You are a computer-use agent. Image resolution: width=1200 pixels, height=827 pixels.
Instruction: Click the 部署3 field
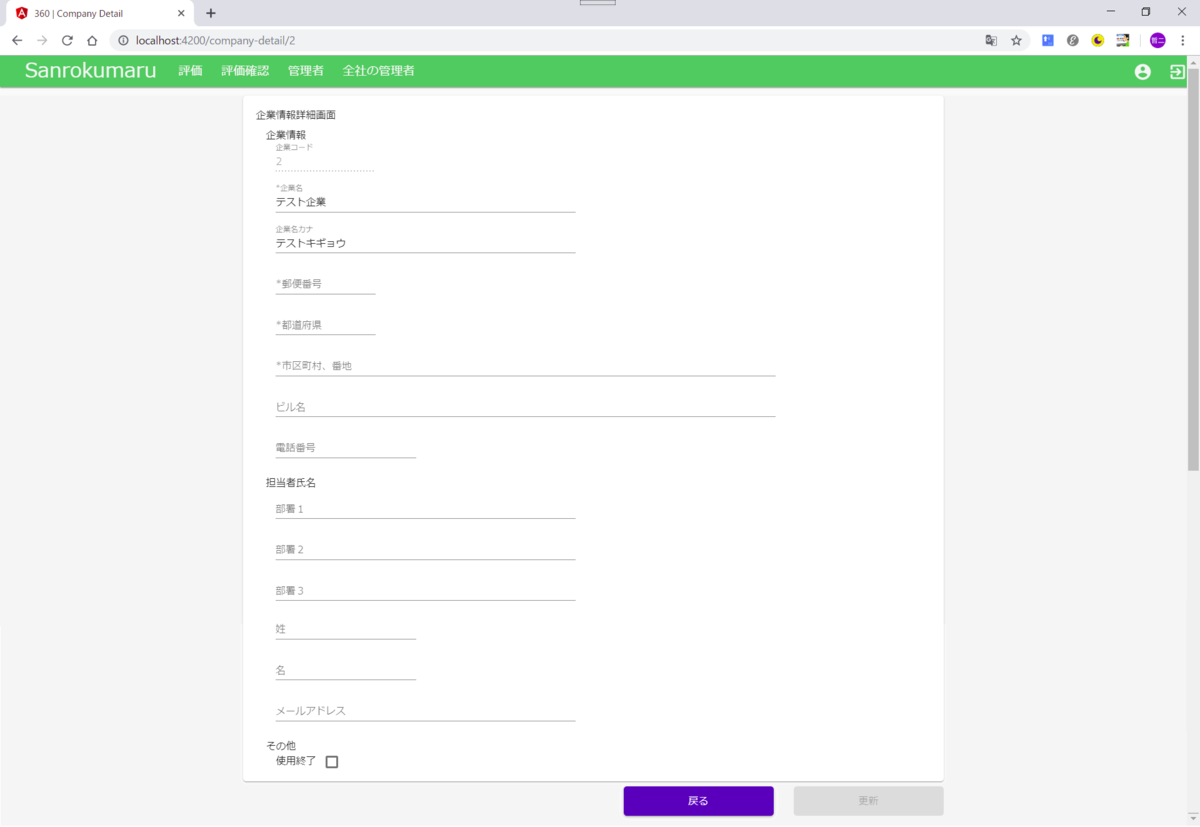pos(426,591)
